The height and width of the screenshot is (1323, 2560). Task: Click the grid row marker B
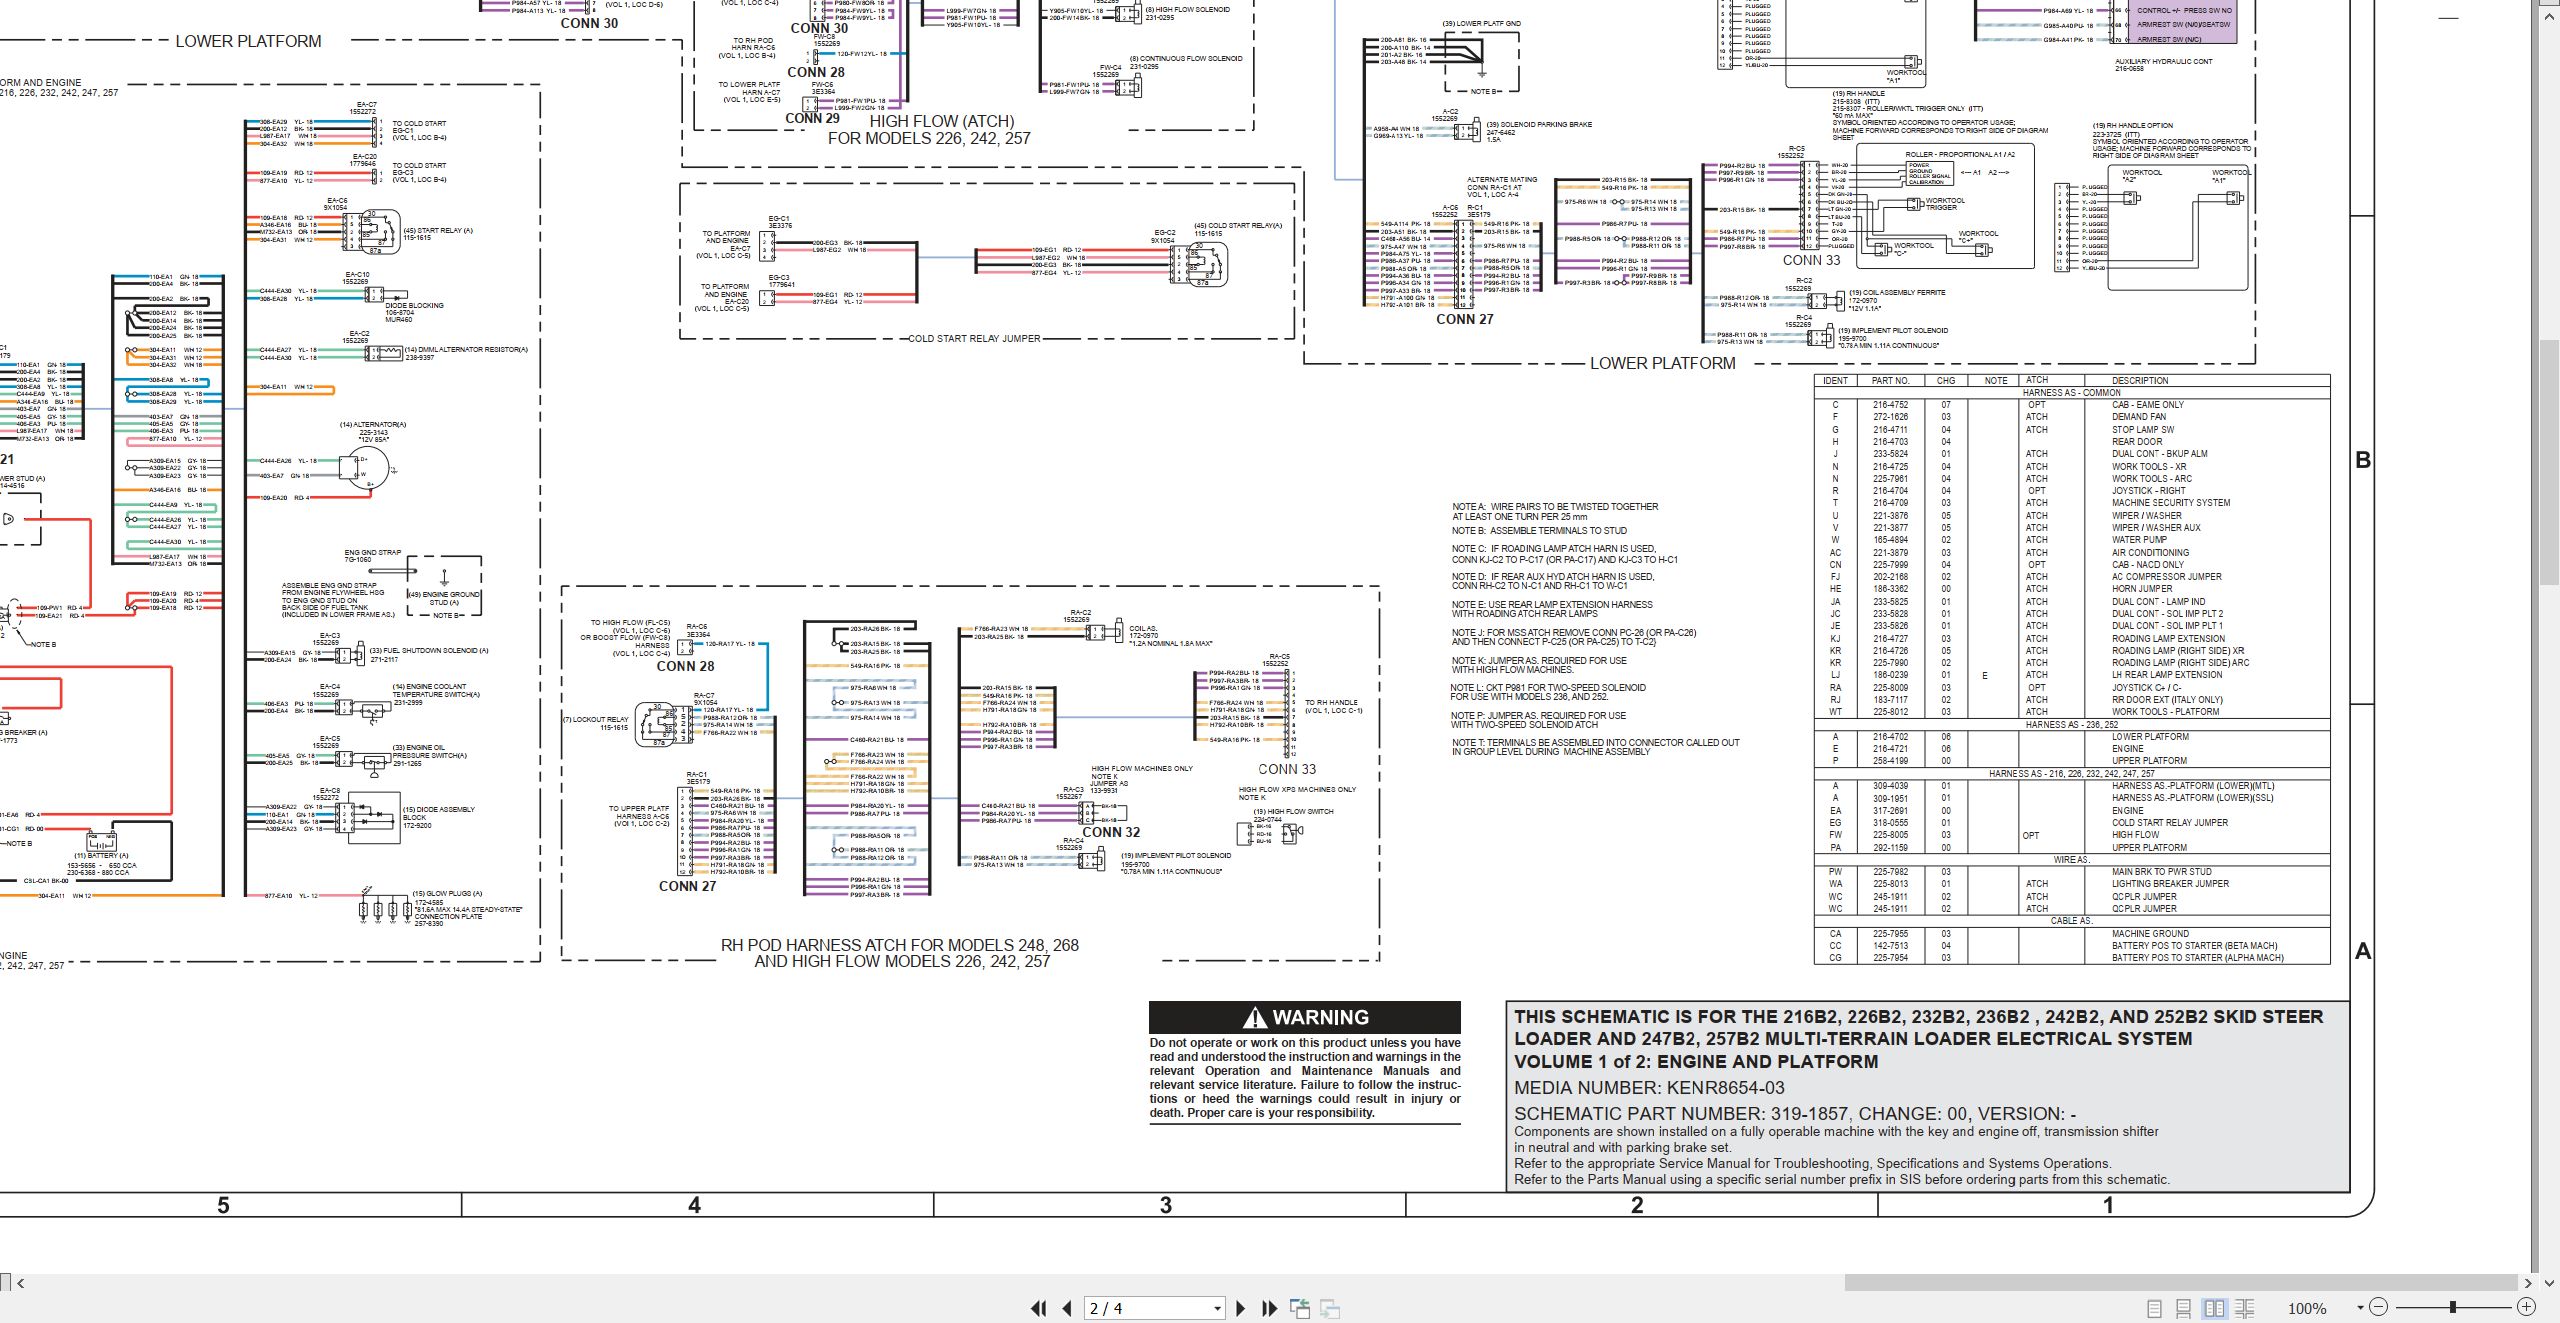pyautogui.click(x=2363, y=460)
